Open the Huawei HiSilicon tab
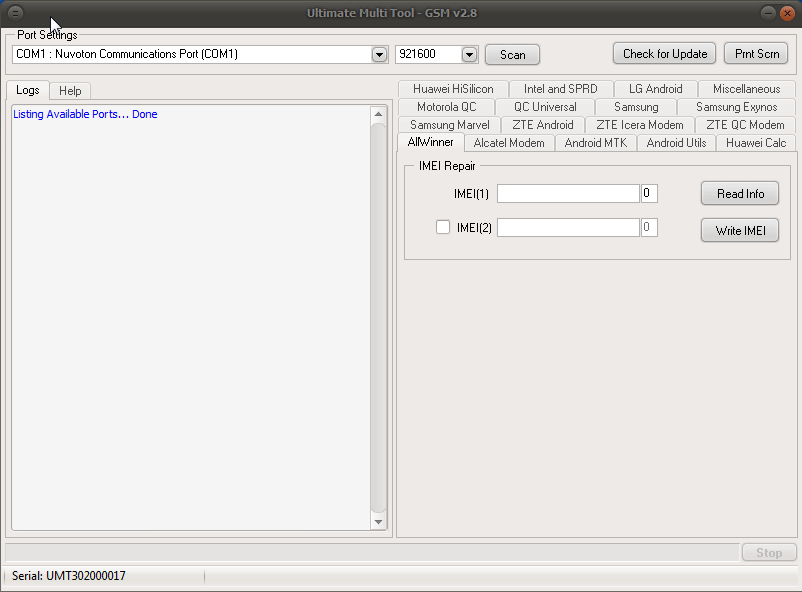 click(x=453, y=89)
